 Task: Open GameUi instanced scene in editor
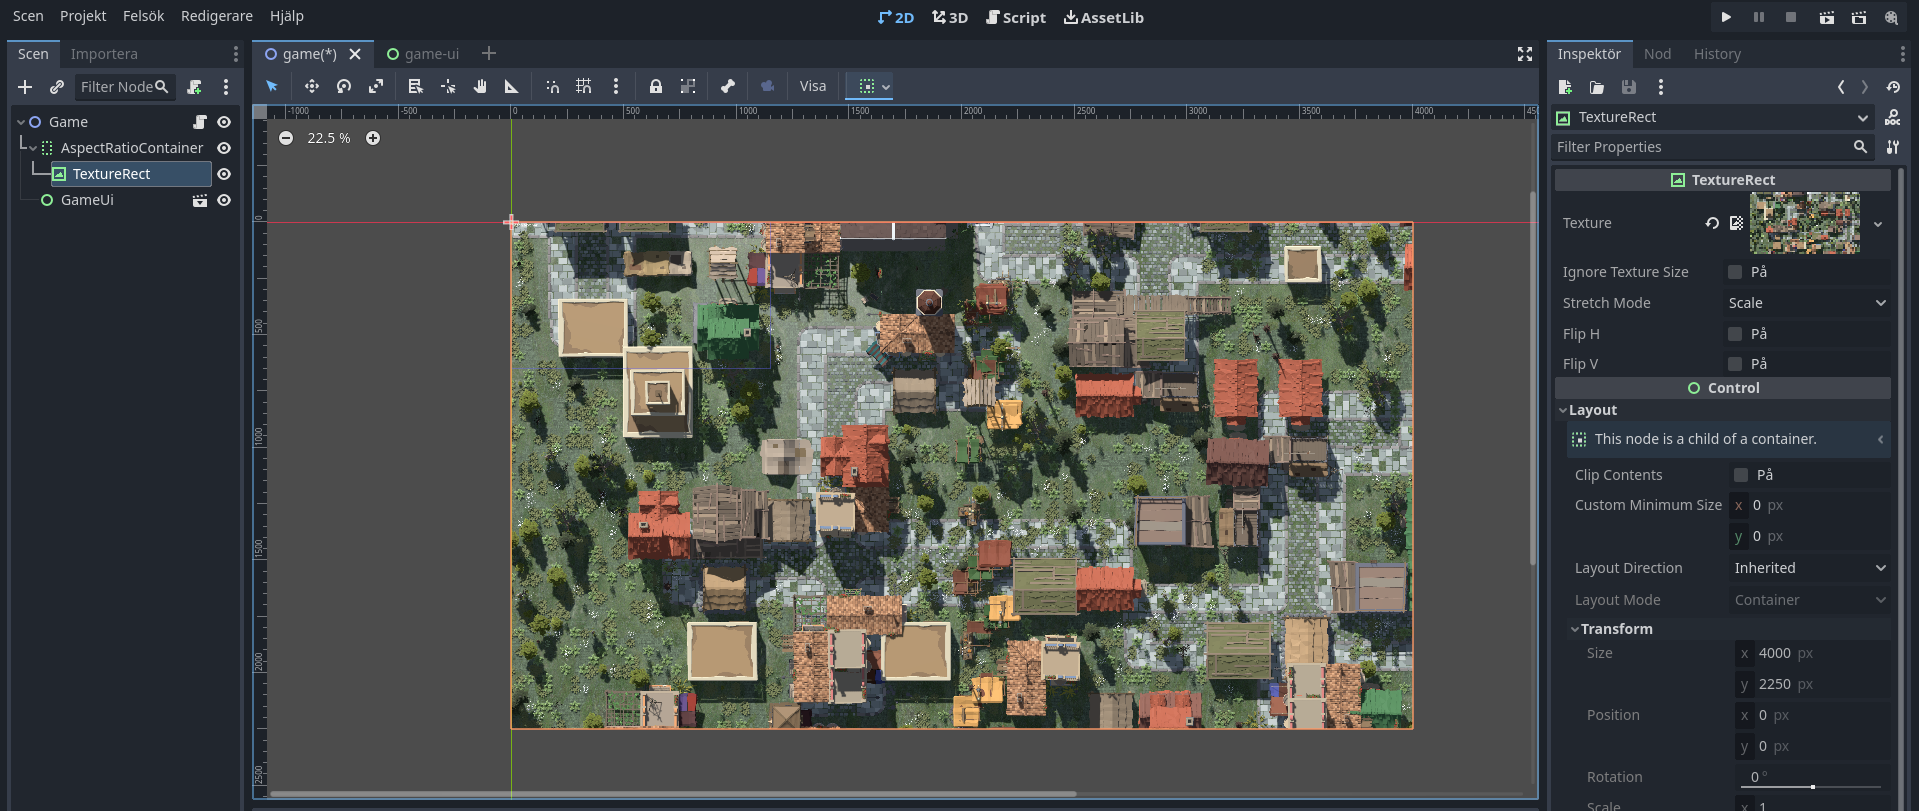(200, 200)
